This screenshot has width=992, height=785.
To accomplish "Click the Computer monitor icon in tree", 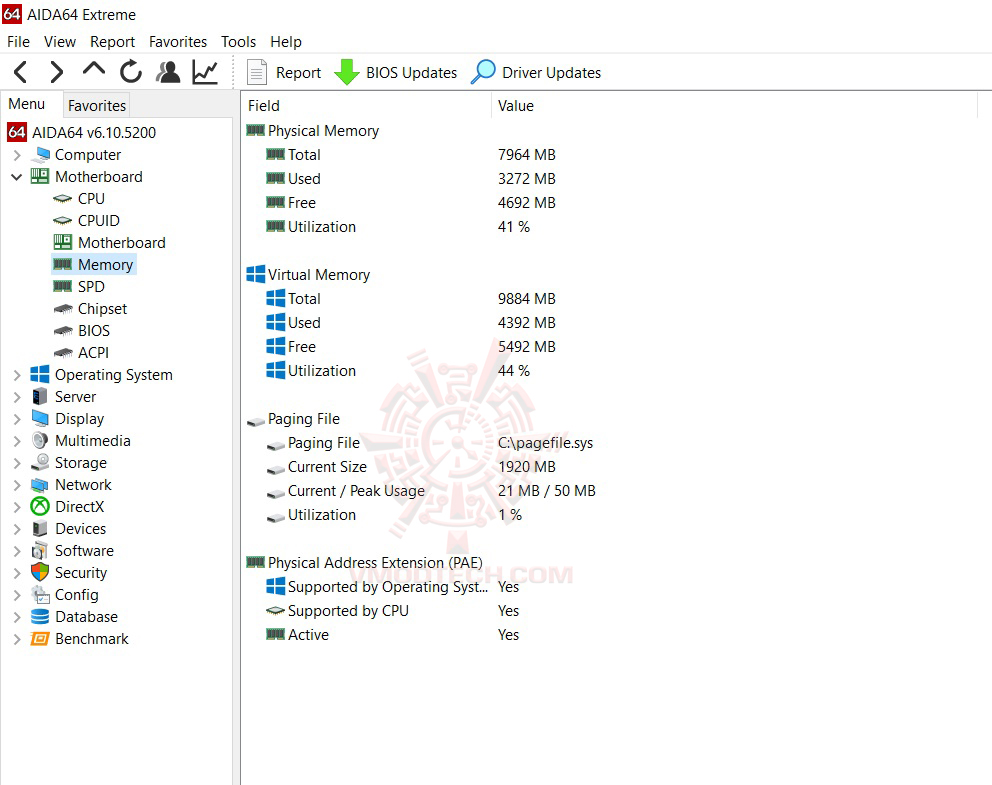I will (x=42, y=154).
